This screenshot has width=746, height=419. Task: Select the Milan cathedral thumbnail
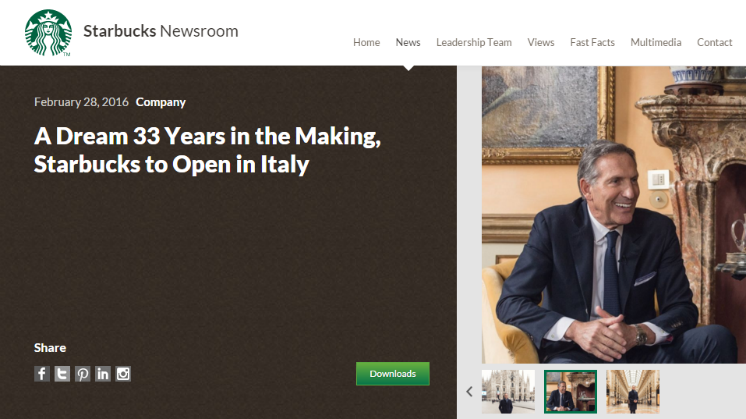508,391
